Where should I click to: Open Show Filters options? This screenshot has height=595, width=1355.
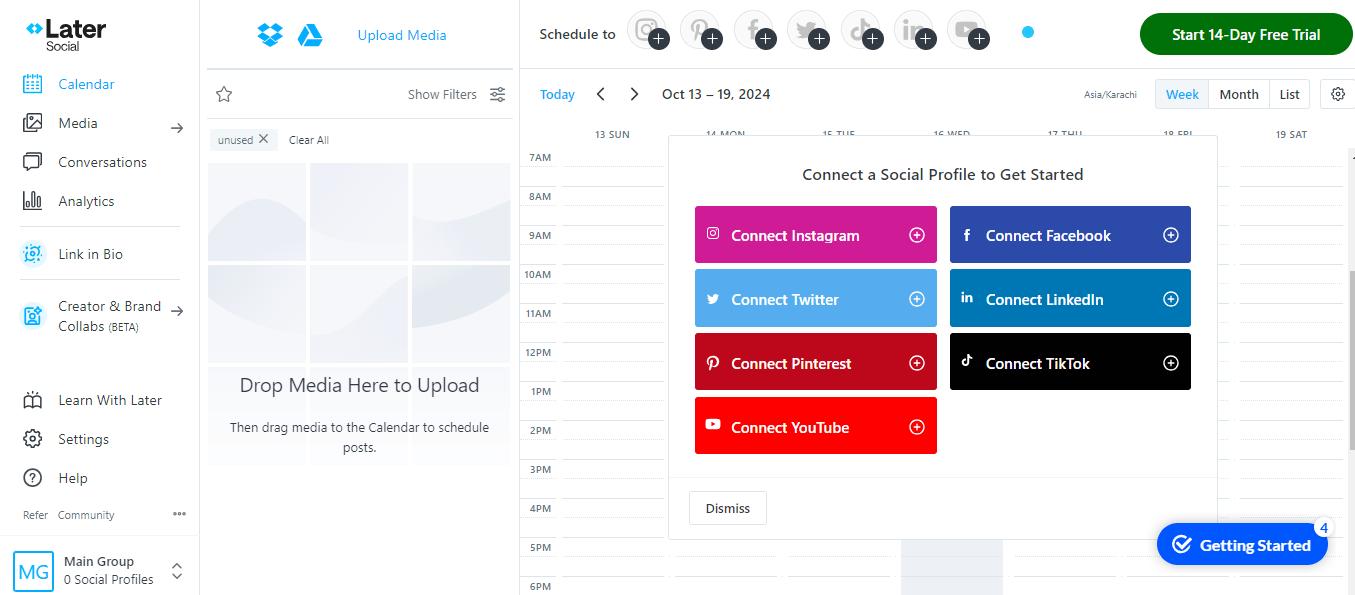(x=456, y=94)
